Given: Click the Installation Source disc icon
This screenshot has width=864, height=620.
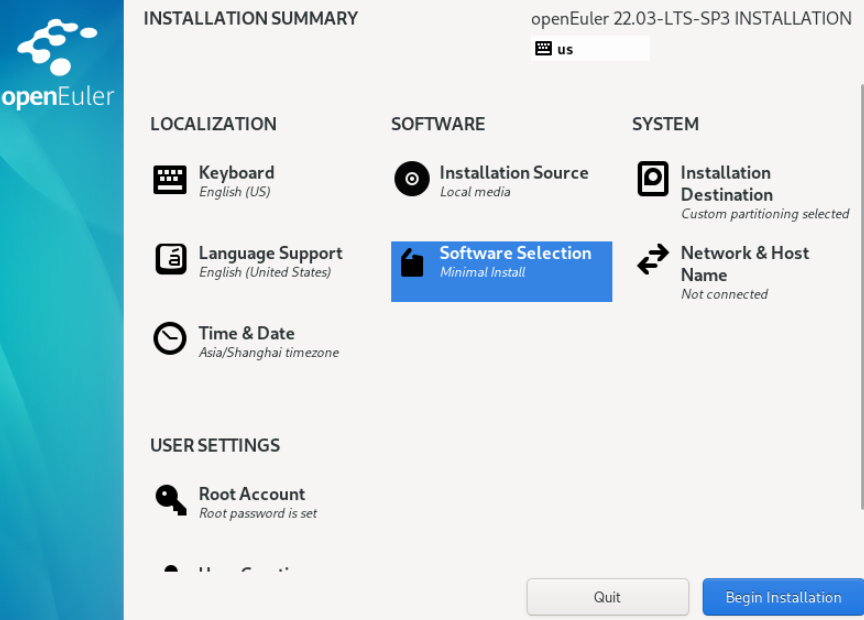Looking at the screenshot, I should 411,179.
